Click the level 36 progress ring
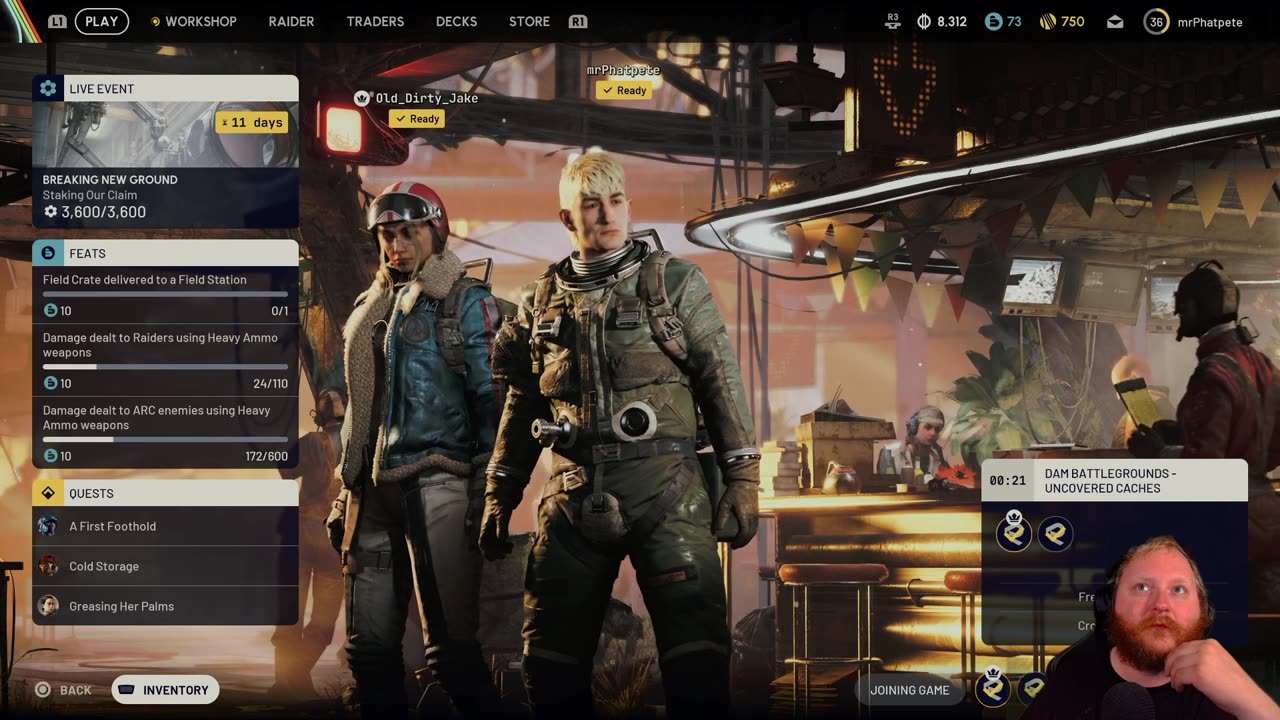1280x720 pixels. pyautogui.click(x=1156, y=22)
